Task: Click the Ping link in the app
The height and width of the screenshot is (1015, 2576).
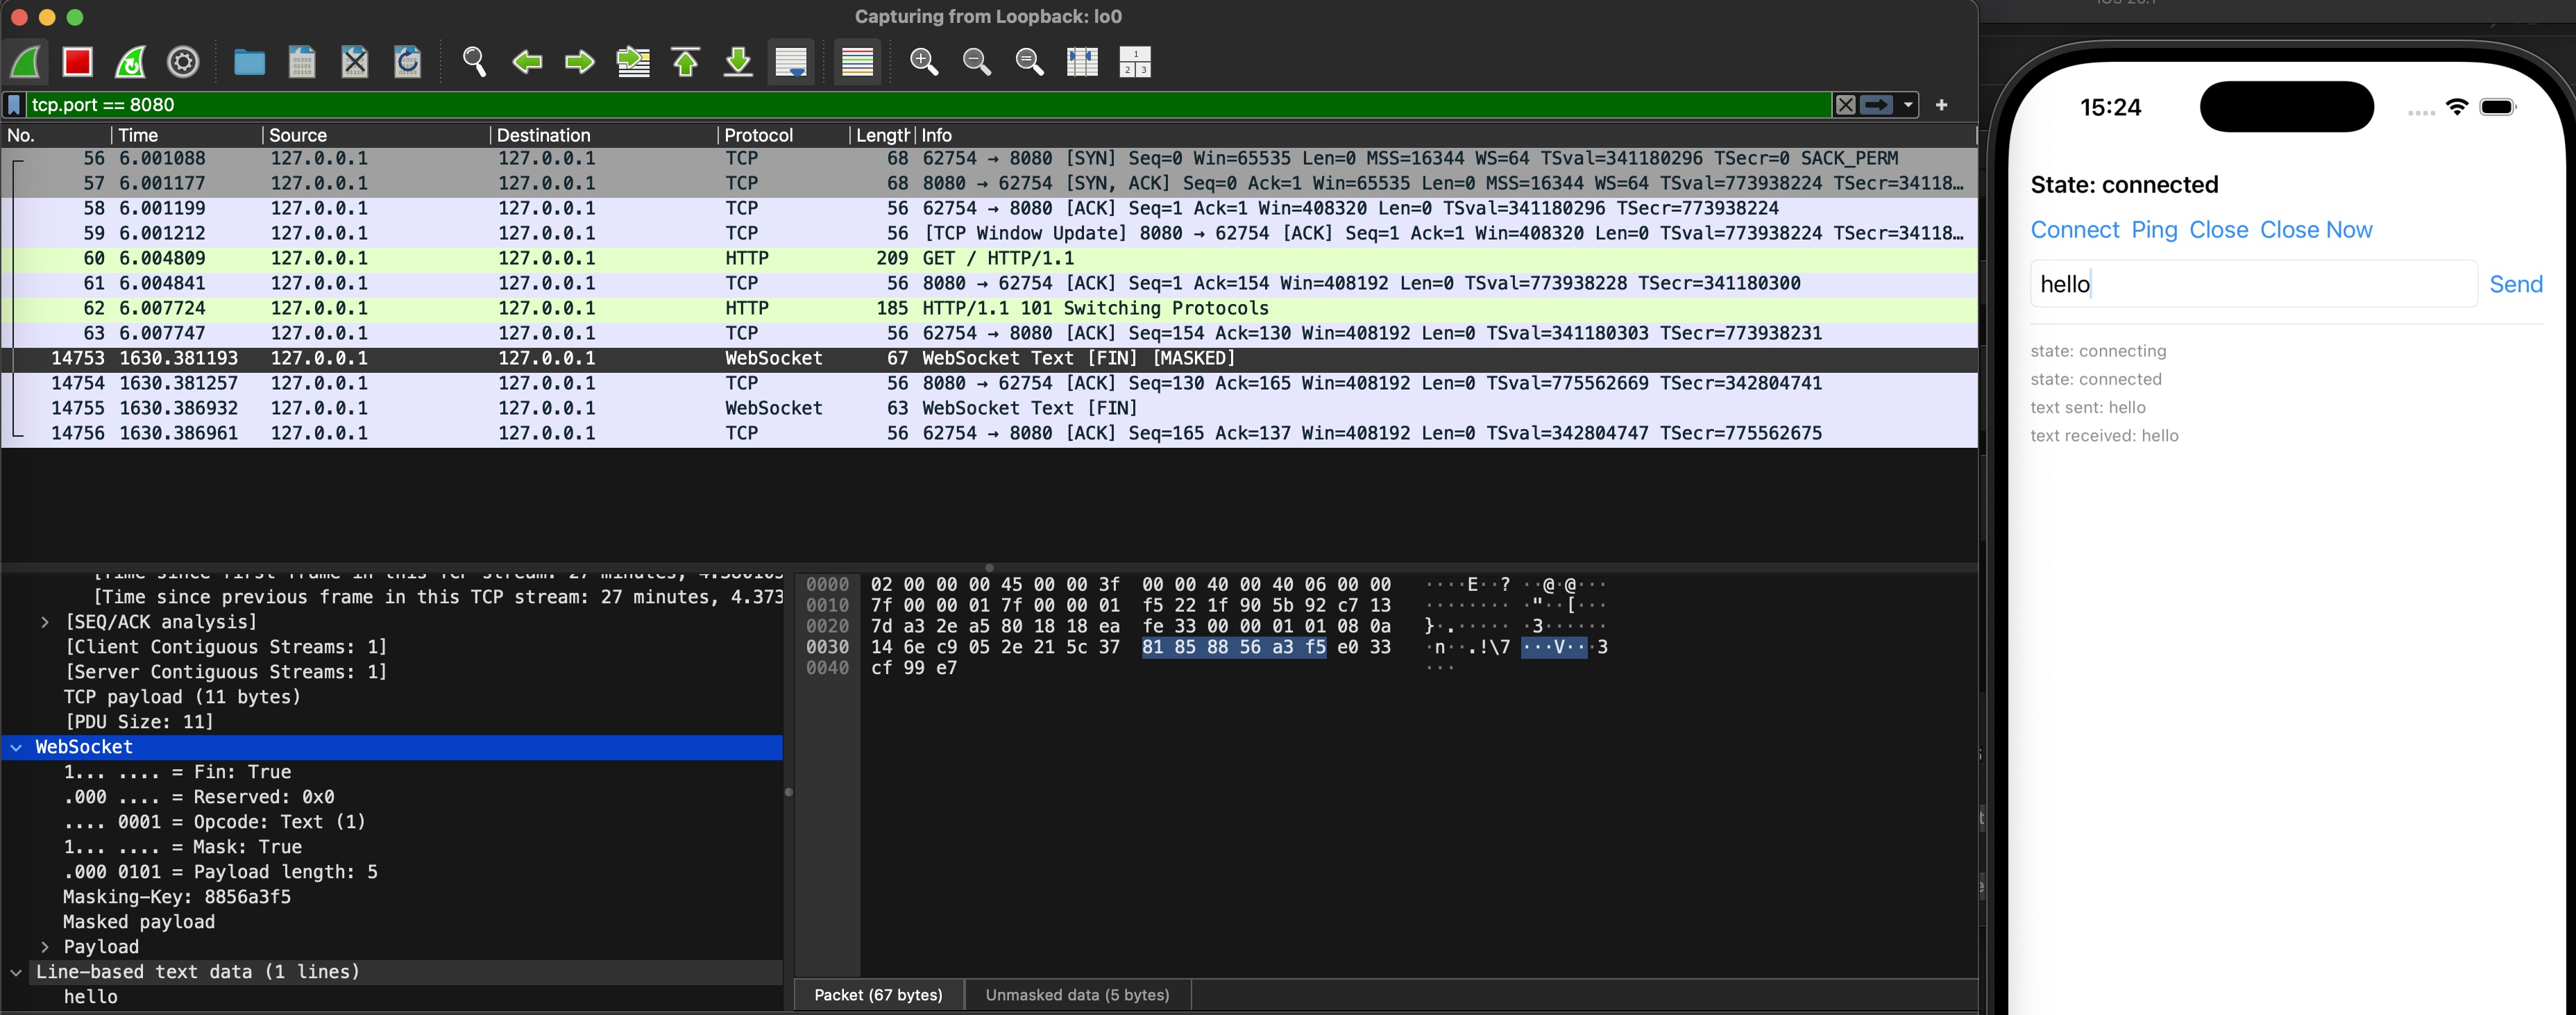Action: pos(2154,229)
